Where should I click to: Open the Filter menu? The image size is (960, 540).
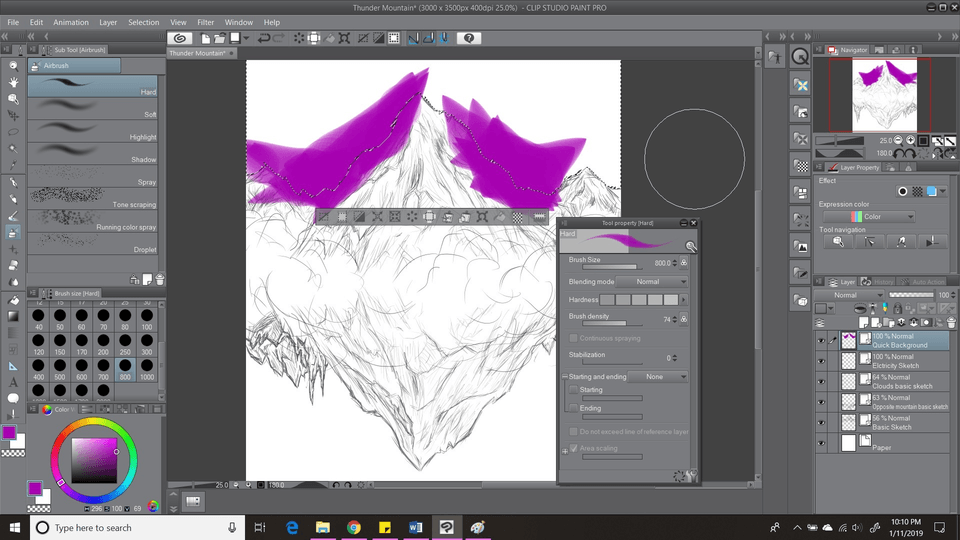205,22
